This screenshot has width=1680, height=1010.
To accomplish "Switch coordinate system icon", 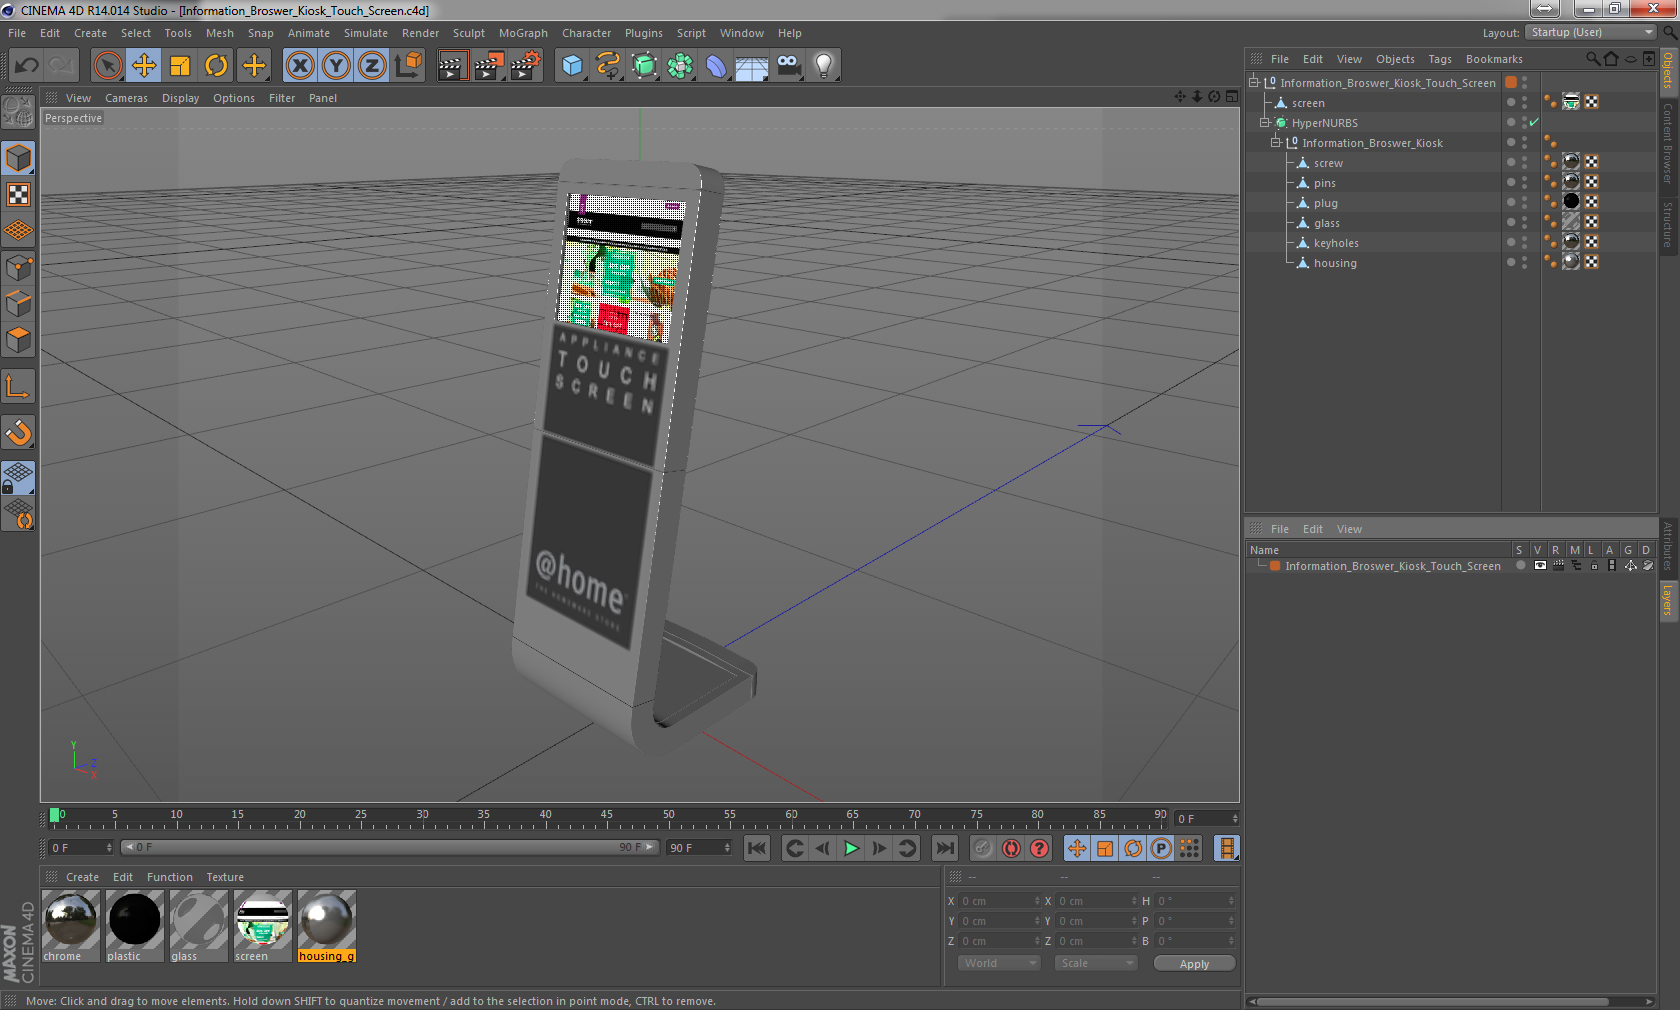I will pyautogui.click(x=408, y=66).
